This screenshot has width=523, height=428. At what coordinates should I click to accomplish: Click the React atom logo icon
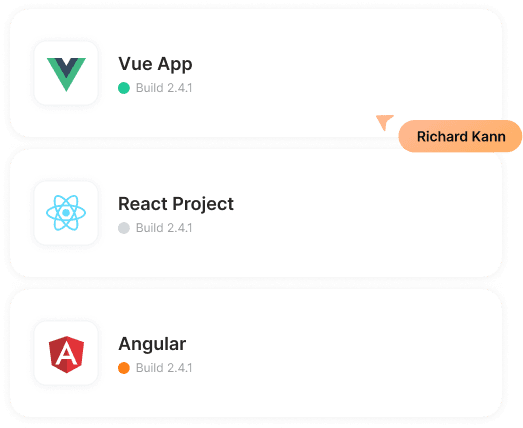[x=66, y=213]
